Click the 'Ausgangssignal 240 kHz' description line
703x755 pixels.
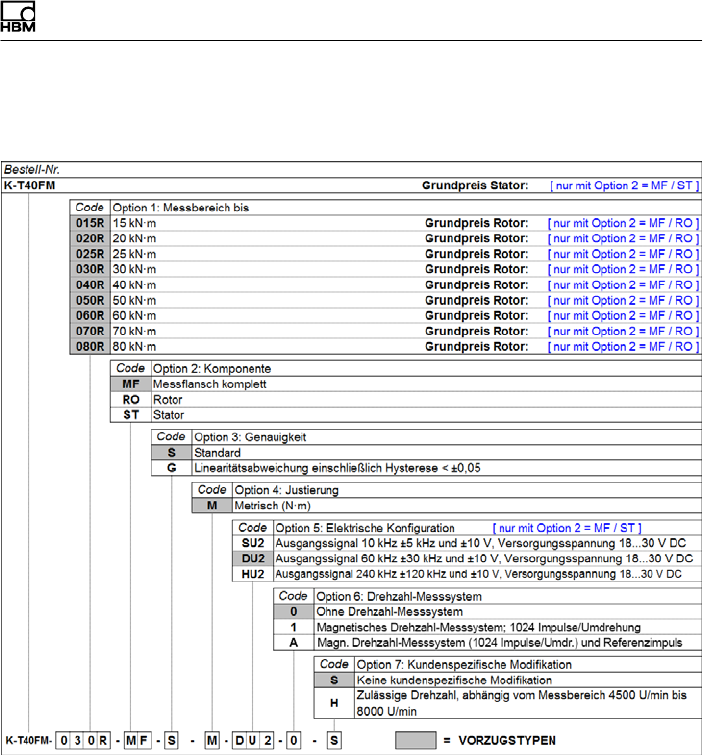[x=479, y=574]
